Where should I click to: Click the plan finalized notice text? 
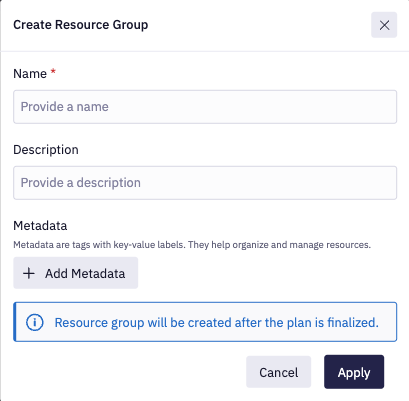coord(217,323)
